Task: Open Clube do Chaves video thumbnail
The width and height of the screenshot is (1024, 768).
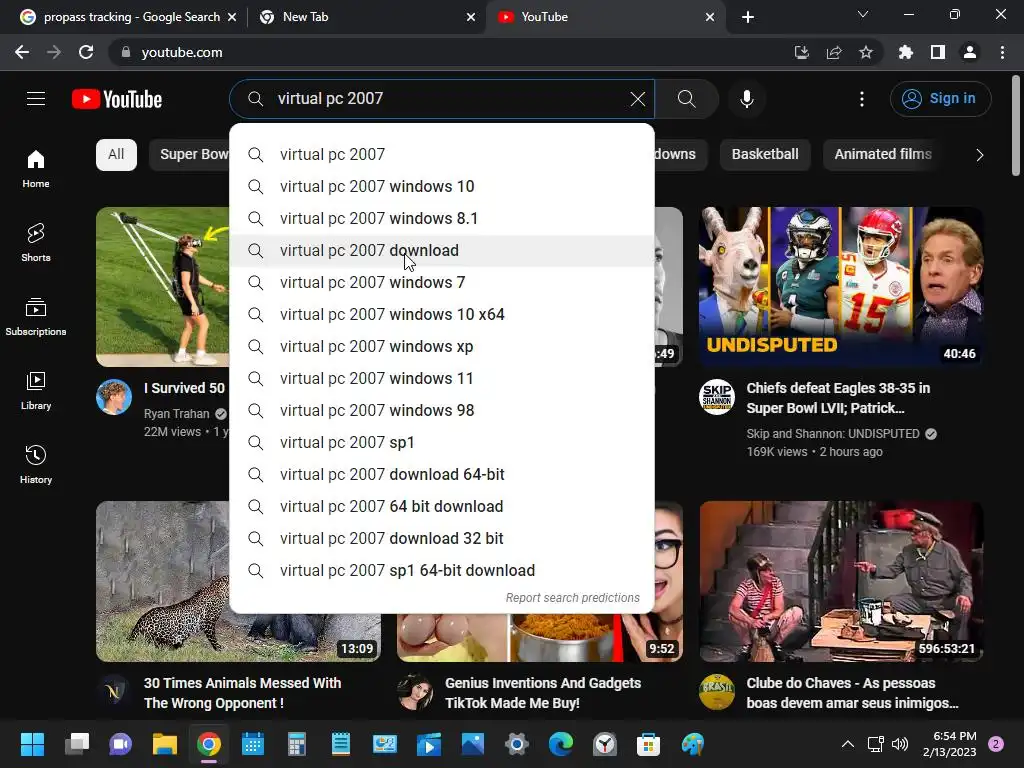Action: [841, 581]
